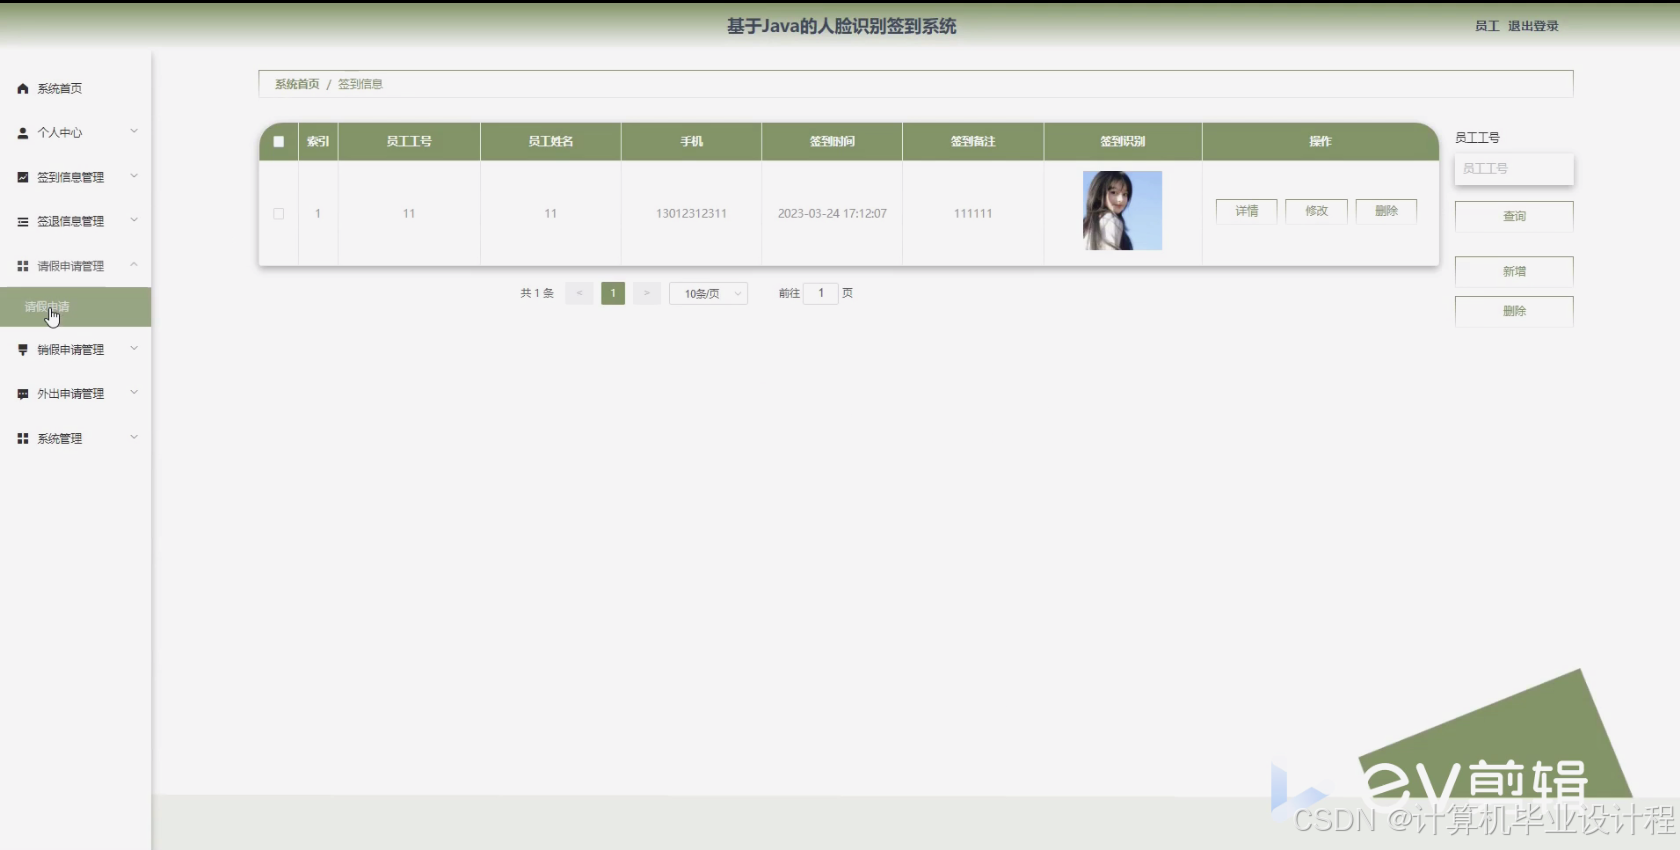1680x850 pixels.
Task: Click the next page arrow
Action: [x=647, y=293]
